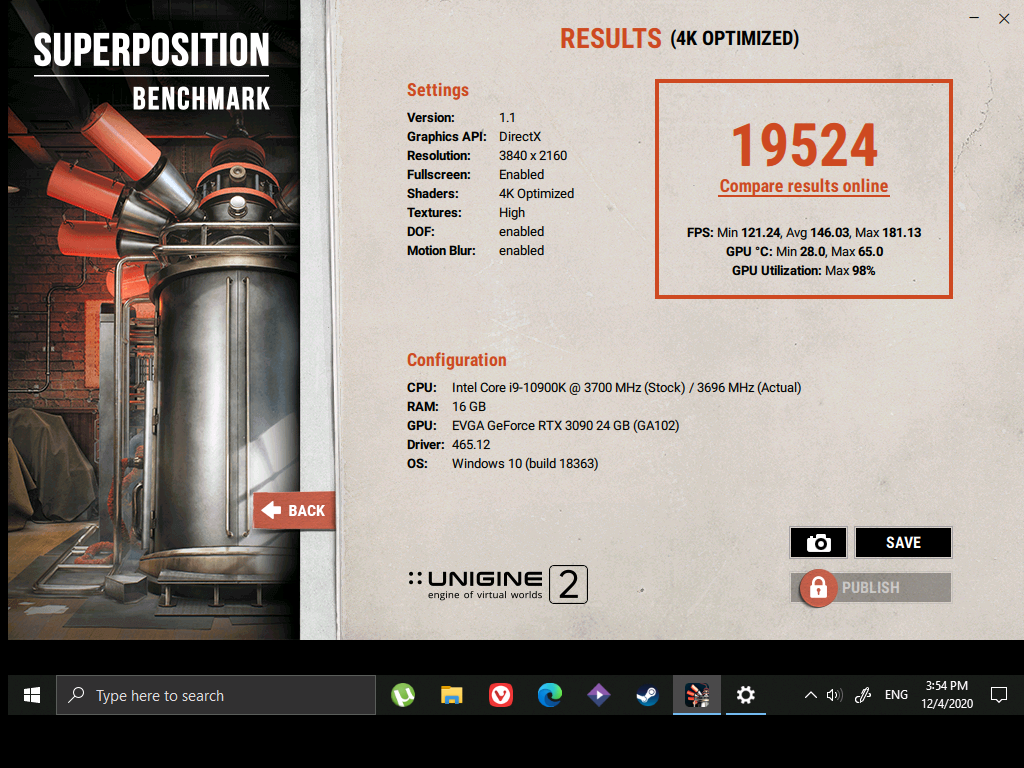Click Textures value High
The image size is (1024, 768).
coord(512,213)
